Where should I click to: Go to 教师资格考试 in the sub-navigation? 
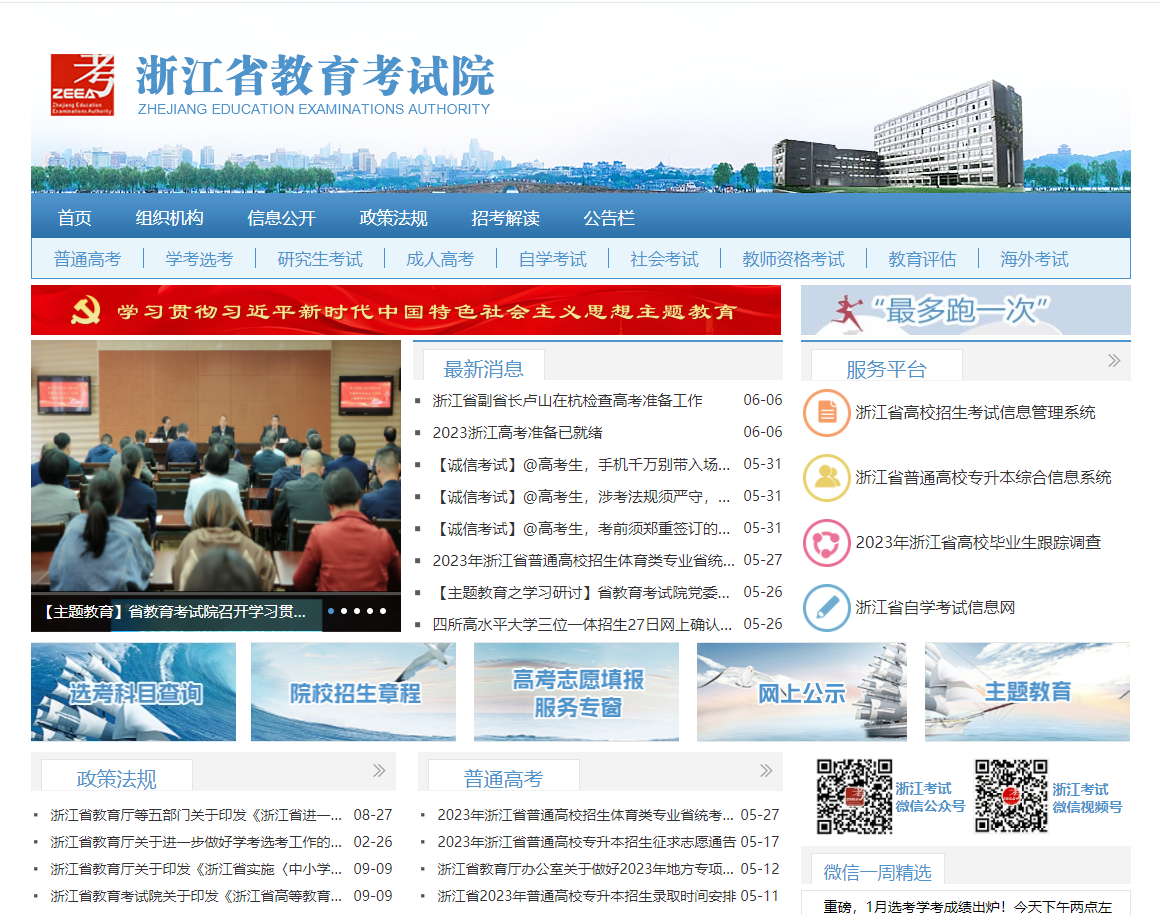click(793, 259)
